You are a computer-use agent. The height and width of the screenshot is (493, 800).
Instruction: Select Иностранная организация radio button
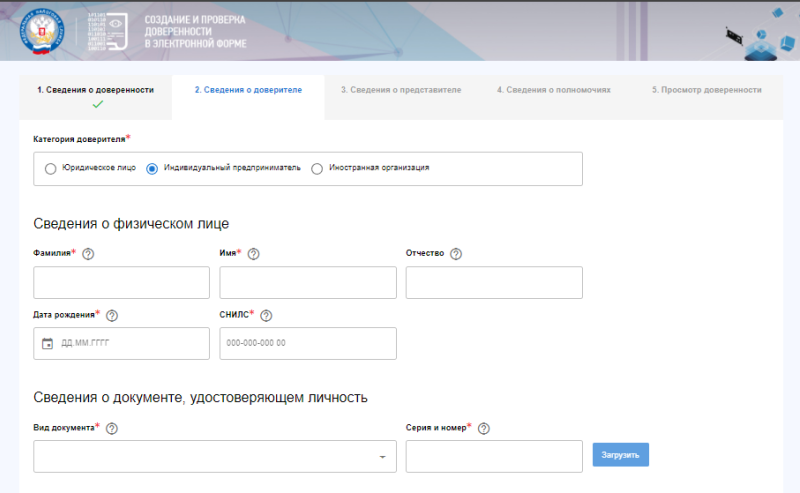pyautogui.click(x=317, y=168)
